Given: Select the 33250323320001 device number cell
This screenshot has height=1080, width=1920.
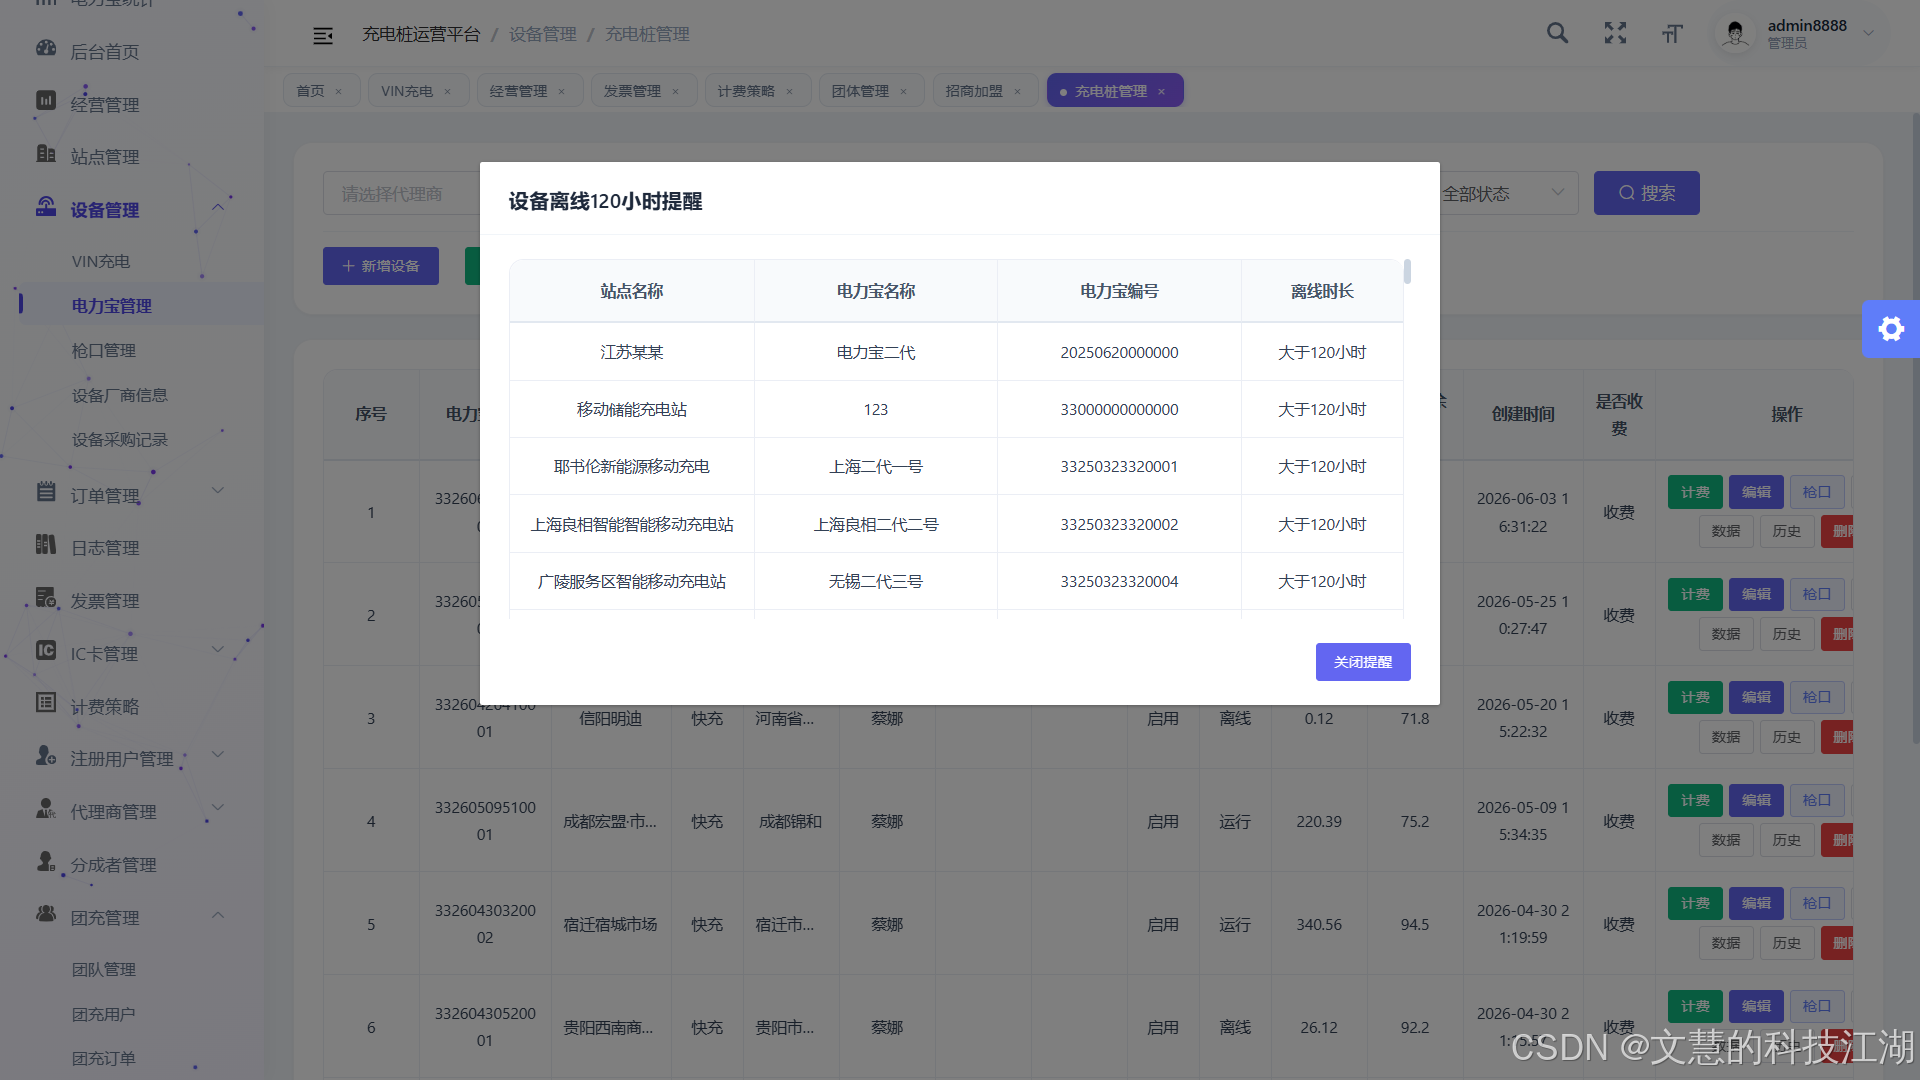Looking at the screenshot, I should tap(1119, 466).
